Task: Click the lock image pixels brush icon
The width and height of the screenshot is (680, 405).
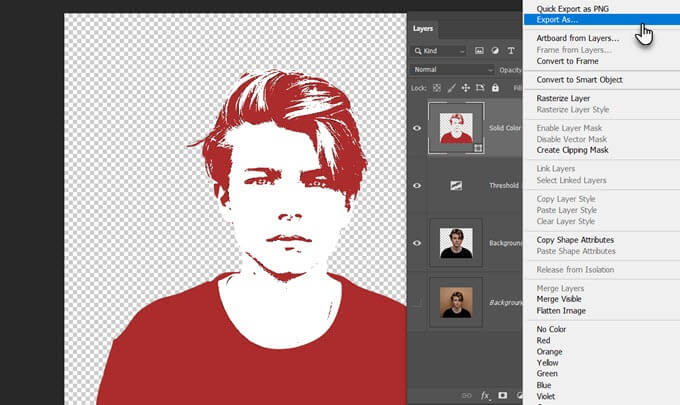Action: tap(452, 88)
